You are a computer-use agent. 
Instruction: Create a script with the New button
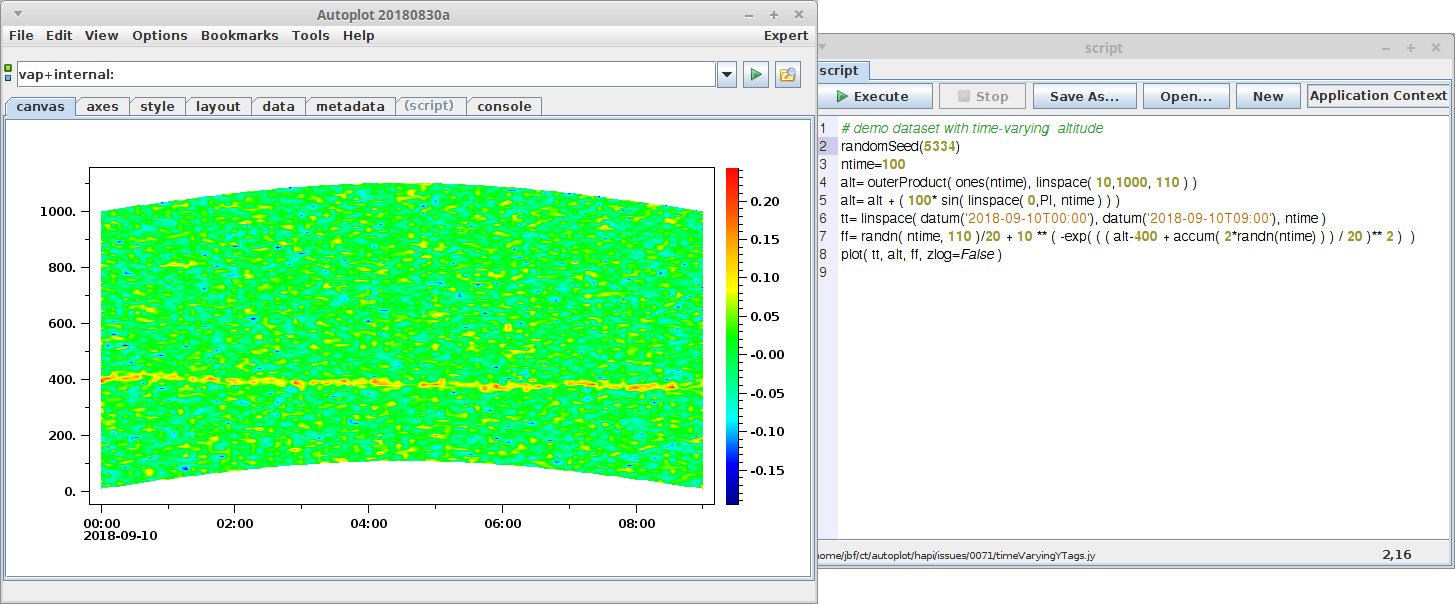pos(1267,96)
